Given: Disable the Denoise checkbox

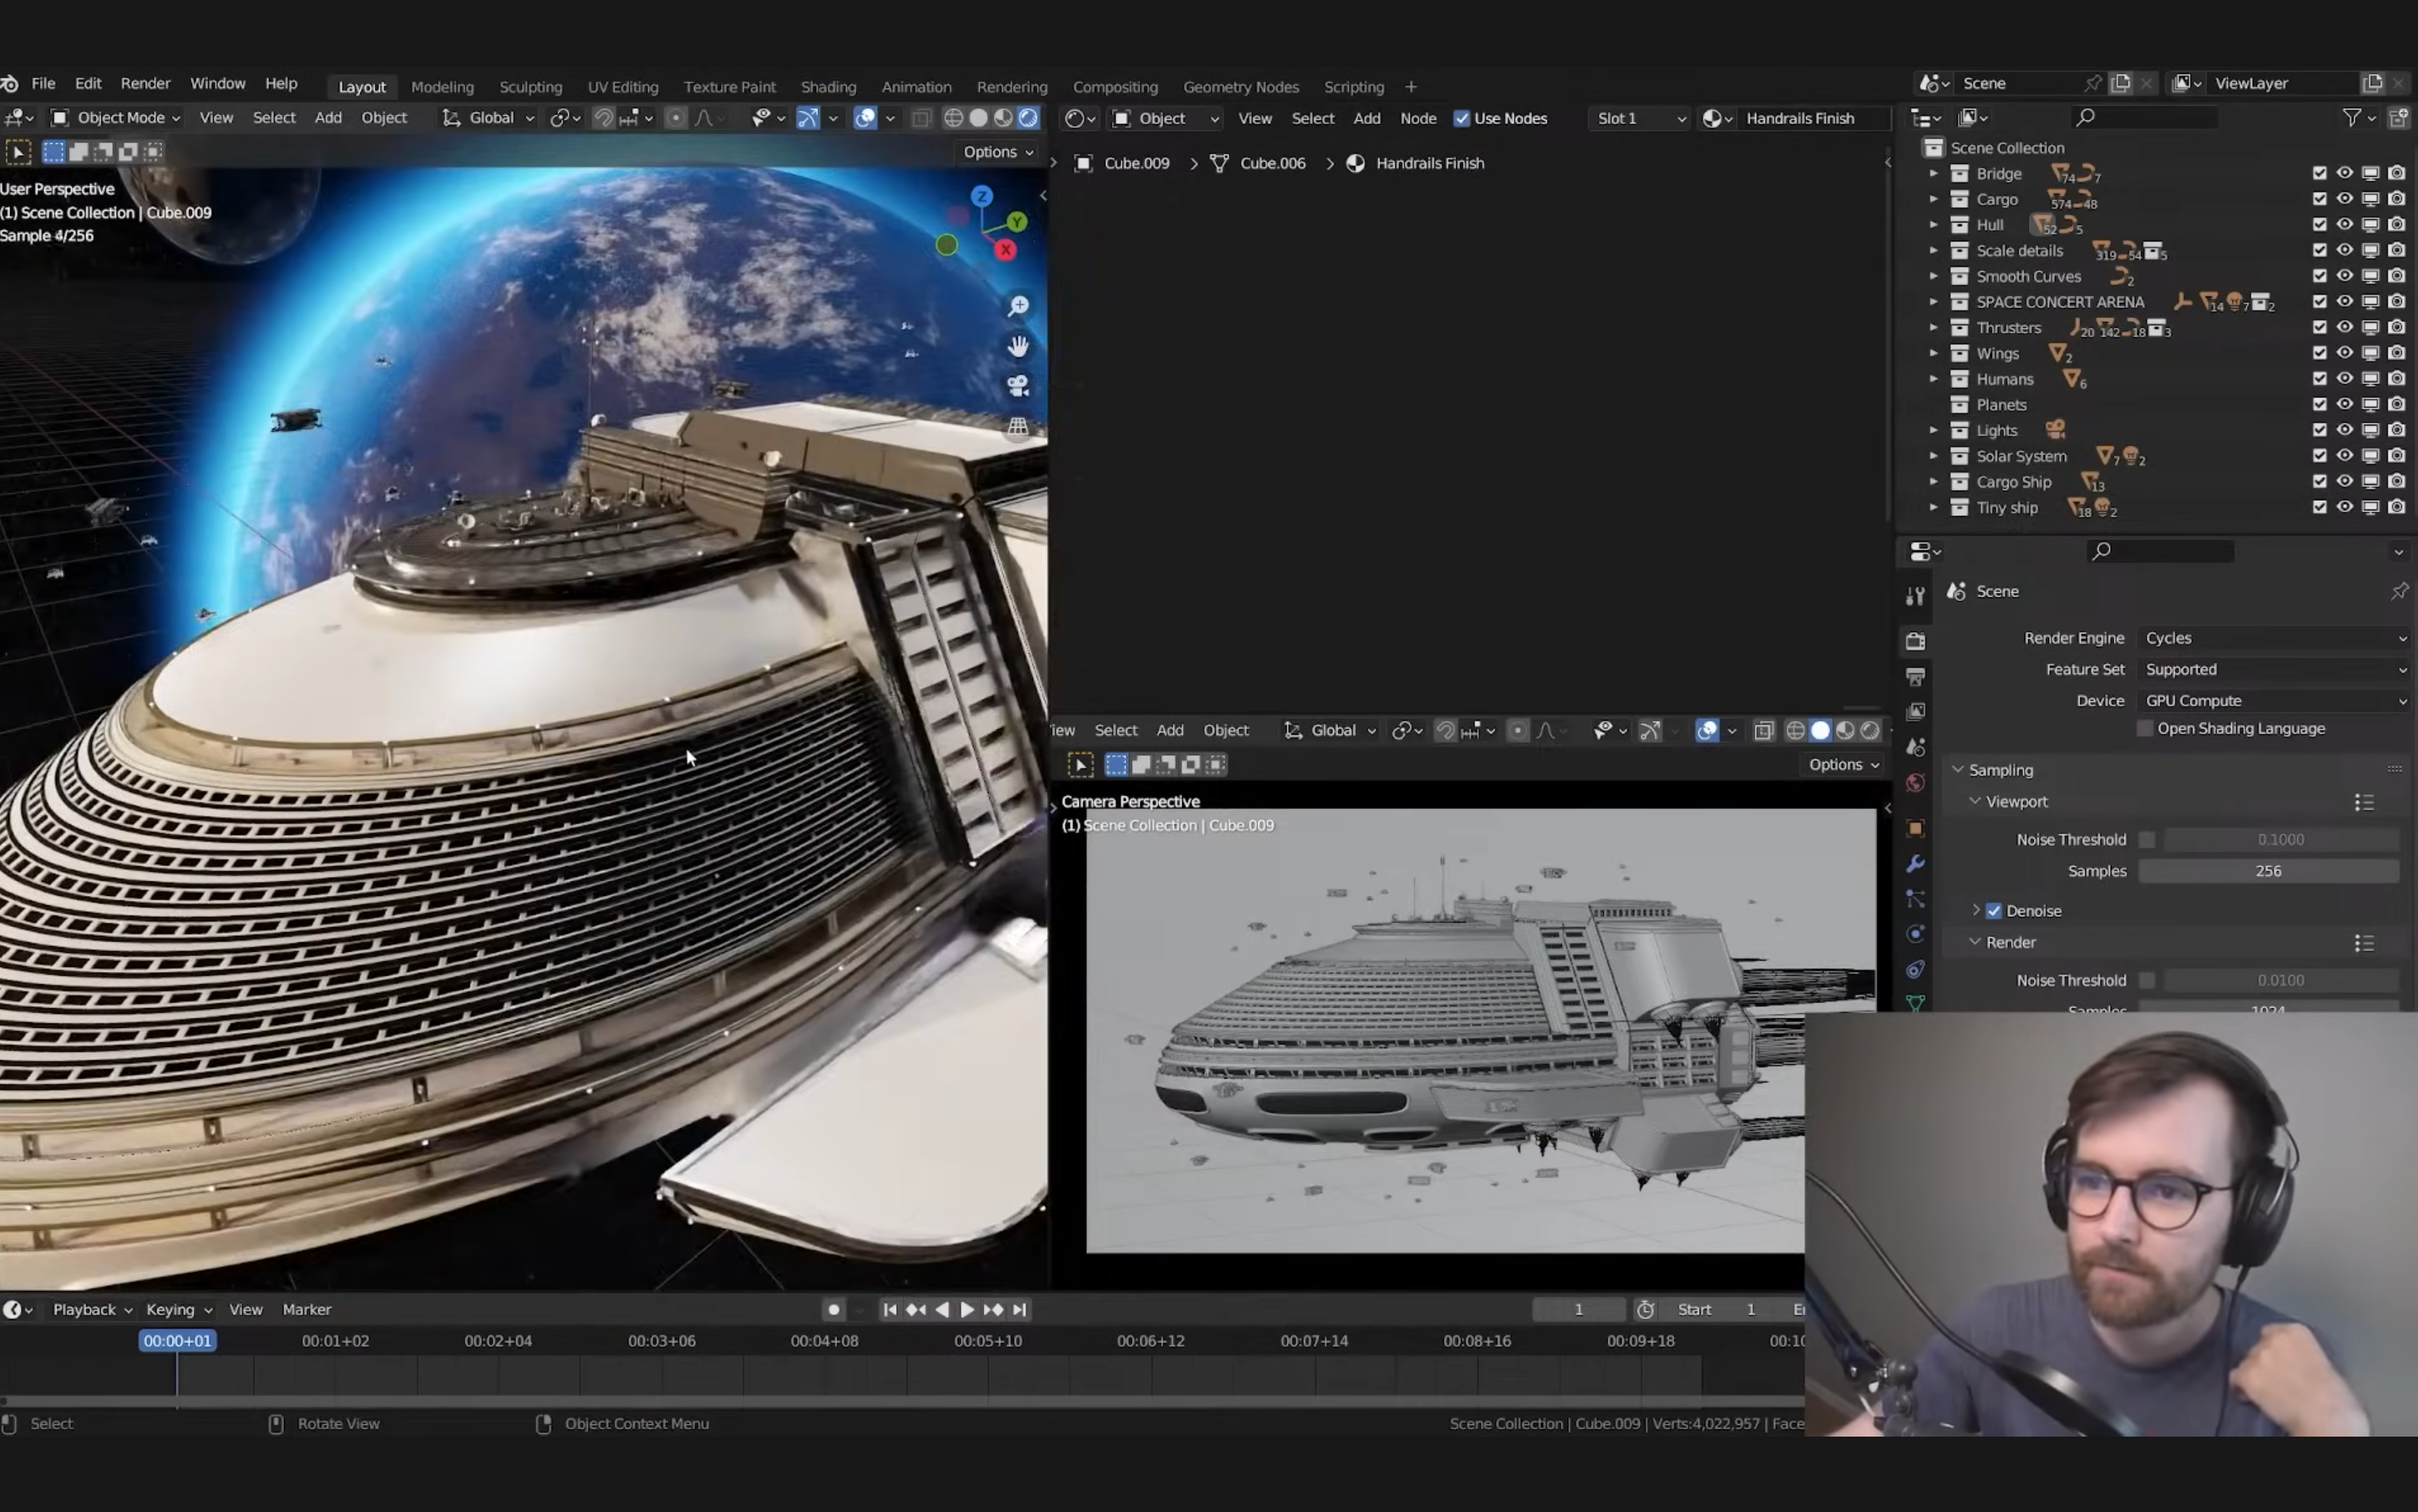Looking at the screenshot, I should coord(1994,910).
